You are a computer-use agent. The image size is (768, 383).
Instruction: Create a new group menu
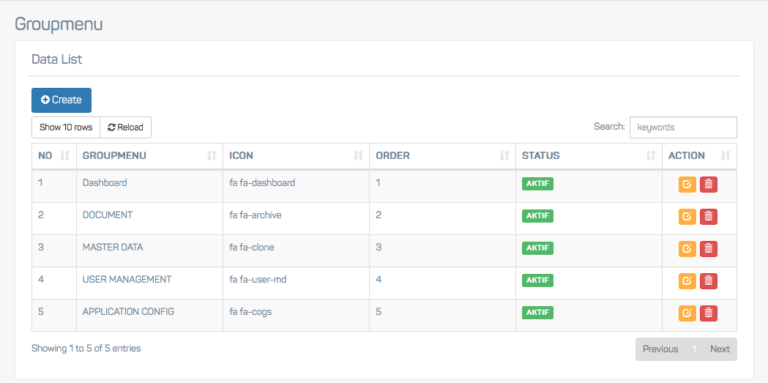point(61,100)
